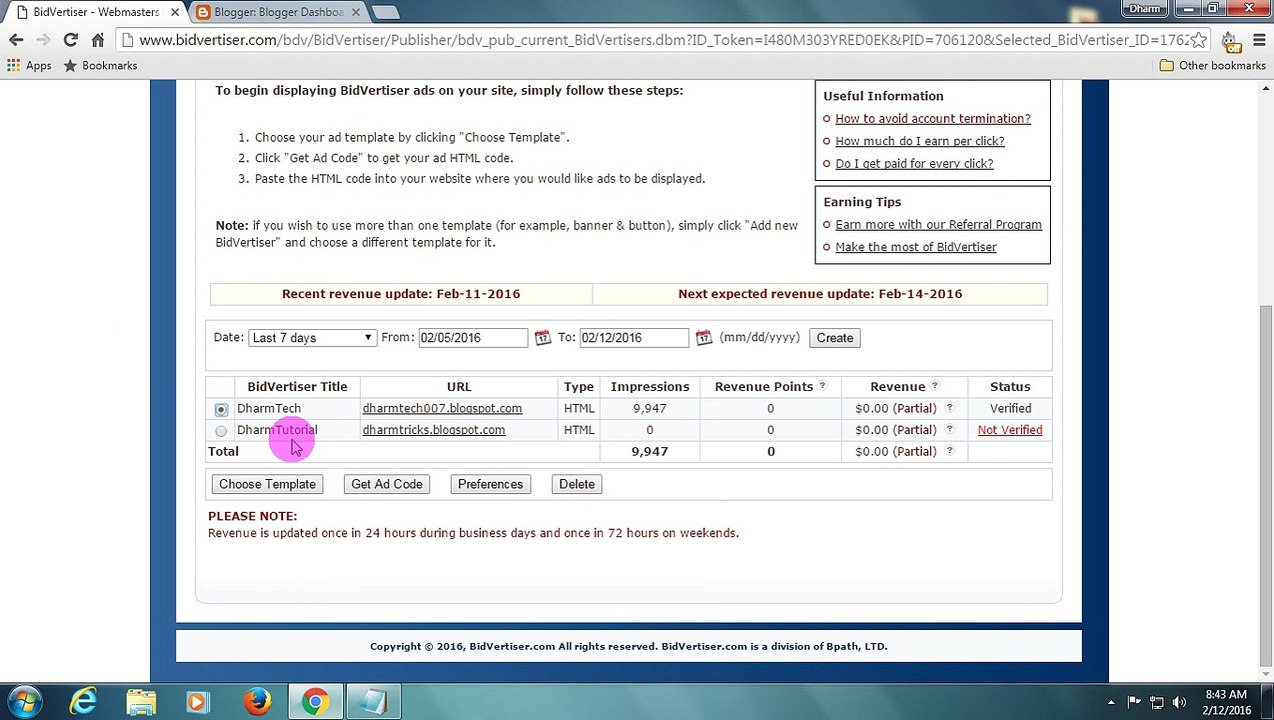Viewport: 1274px width, 720px height.
Task: Click the Preferences button
Action: 490,484
